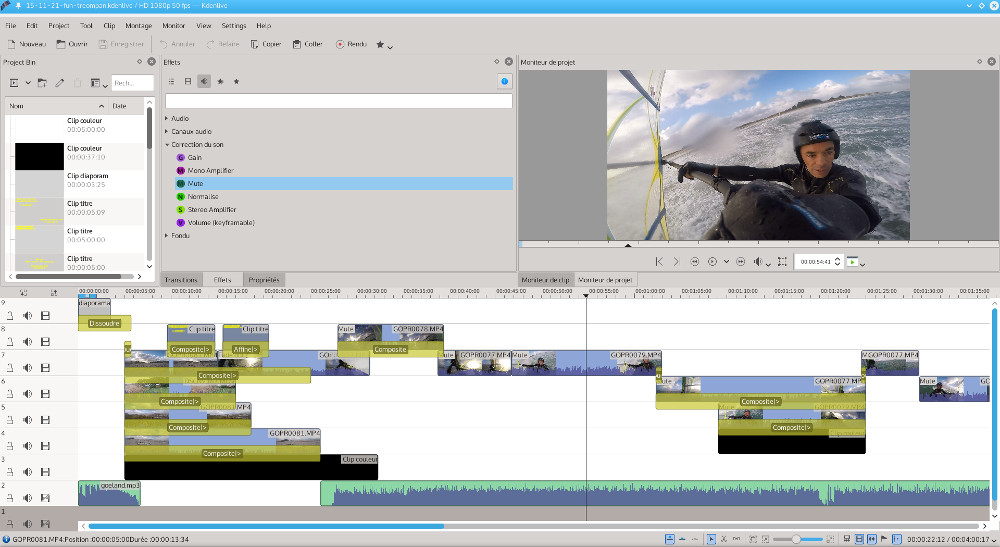Open a project with the Ouvrir button

click(71, 44)
